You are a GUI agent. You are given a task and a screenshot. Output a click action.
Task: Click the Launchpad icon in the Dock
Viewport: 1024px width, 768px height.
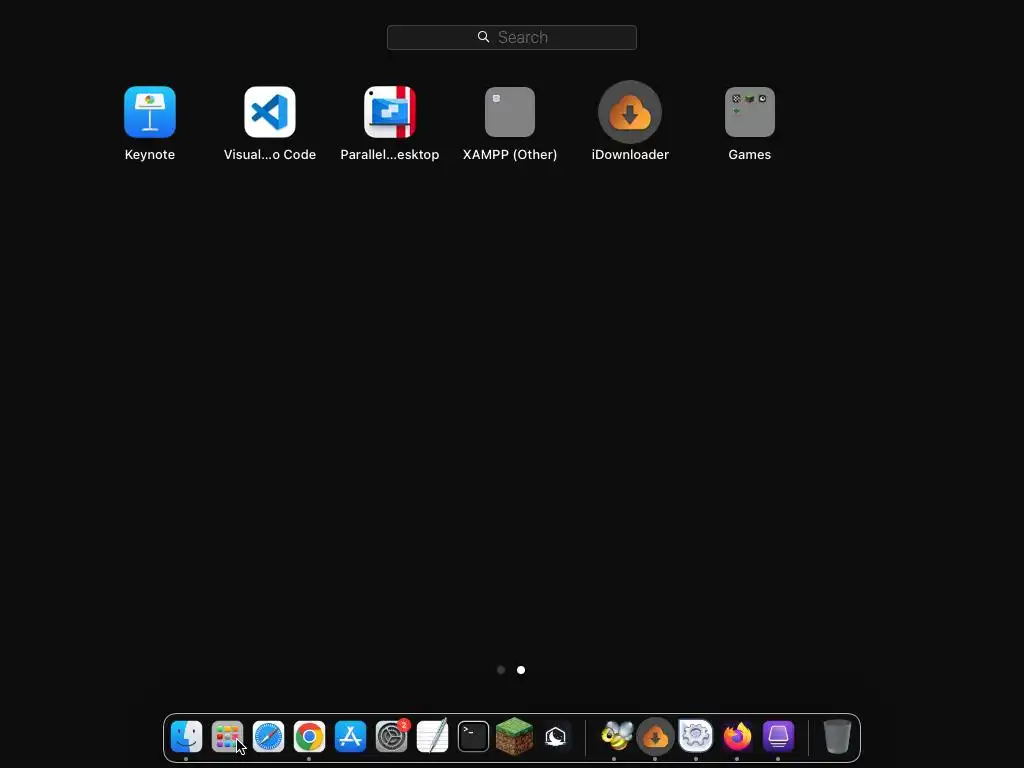(x=227, y=737)
